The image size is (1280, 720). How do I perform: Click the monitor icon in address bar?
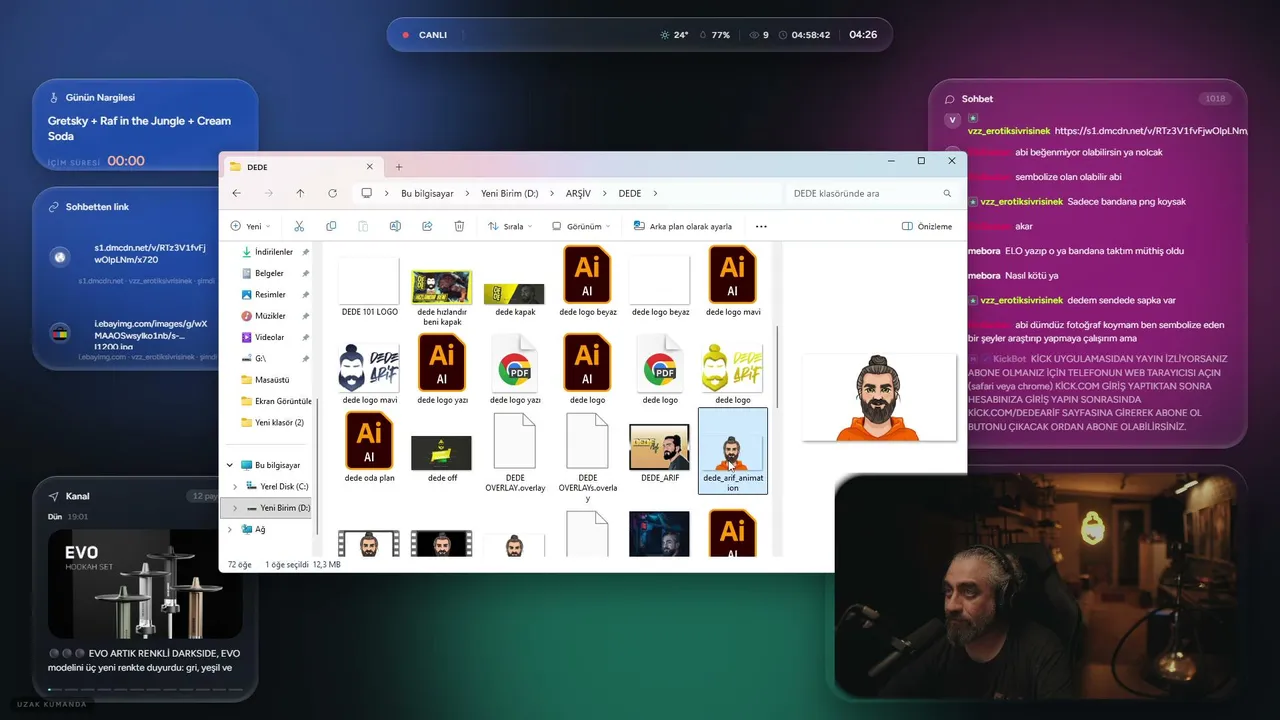tap(367, 193)
